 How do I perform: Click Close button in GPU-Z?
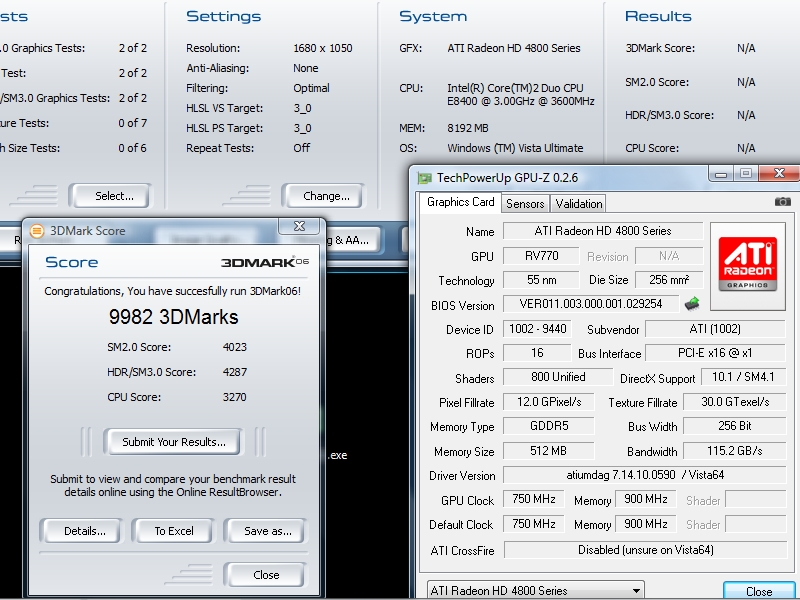click(759, 591)
